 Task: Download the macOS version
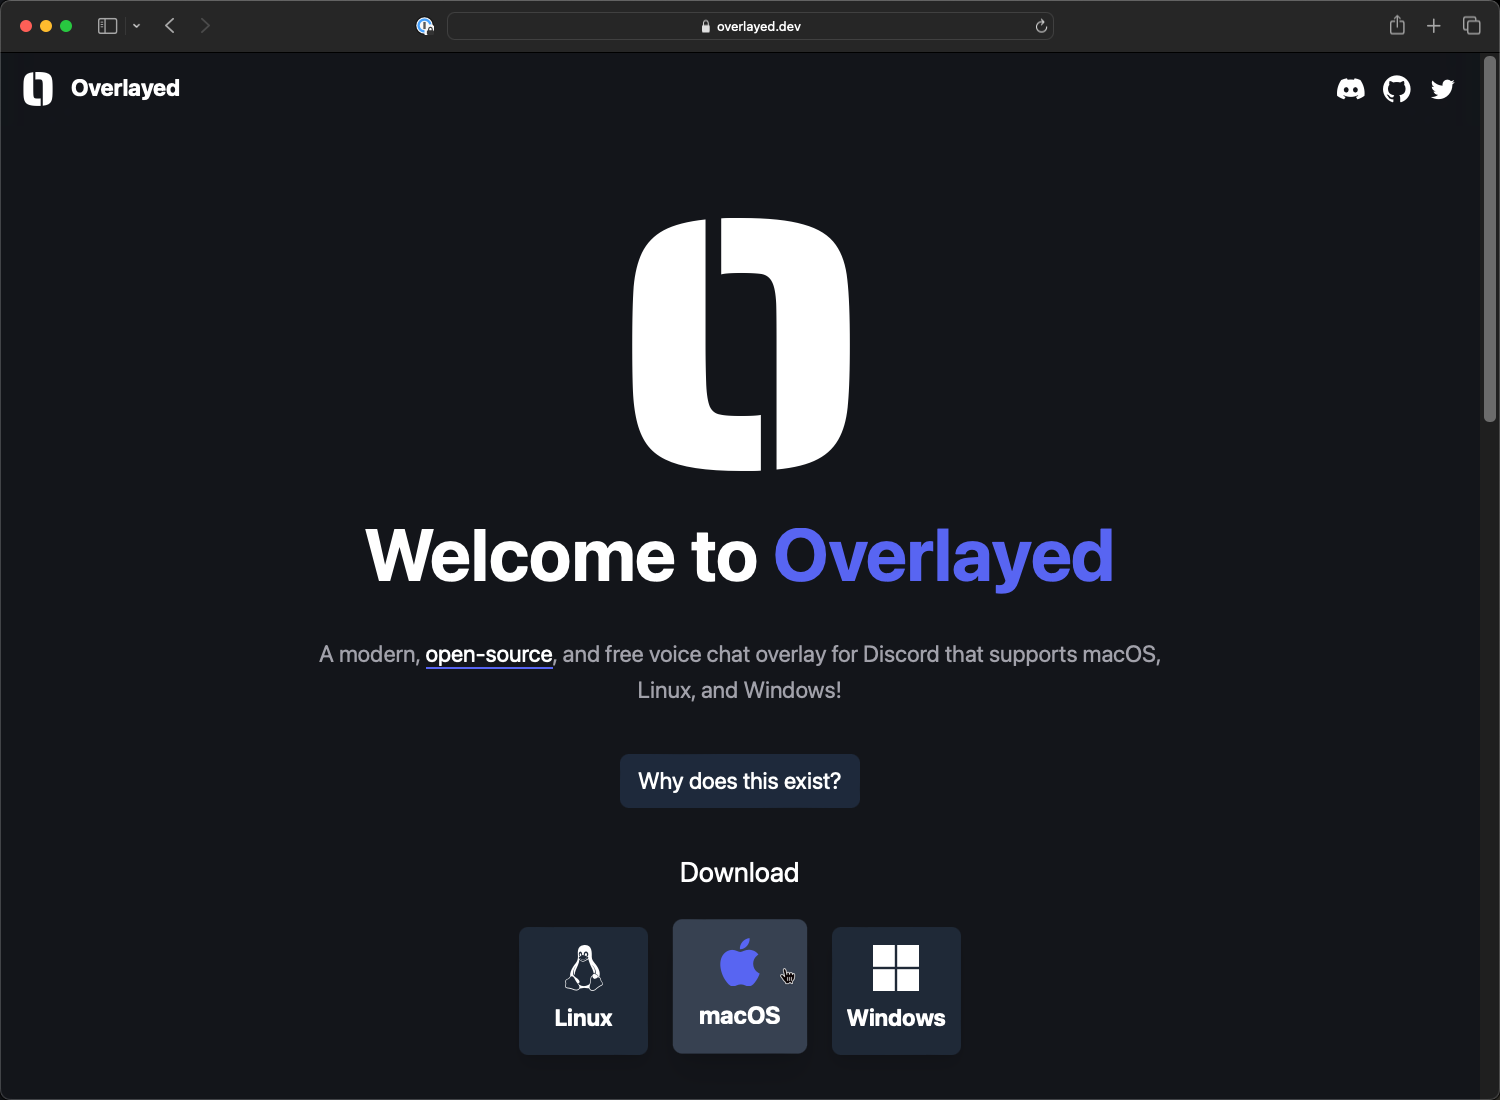coord(739,986)
